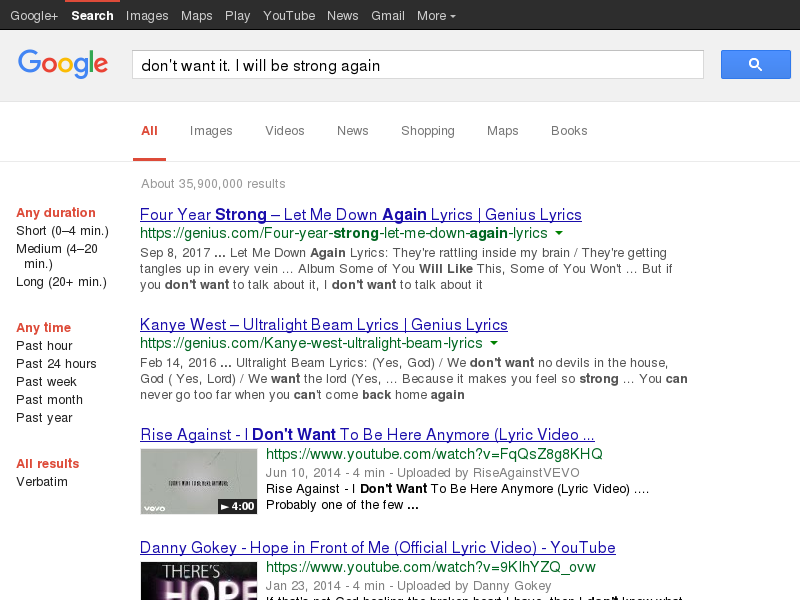800x600 pixels.
Task: Switch to the Shopping results tab
Action: 428,131
